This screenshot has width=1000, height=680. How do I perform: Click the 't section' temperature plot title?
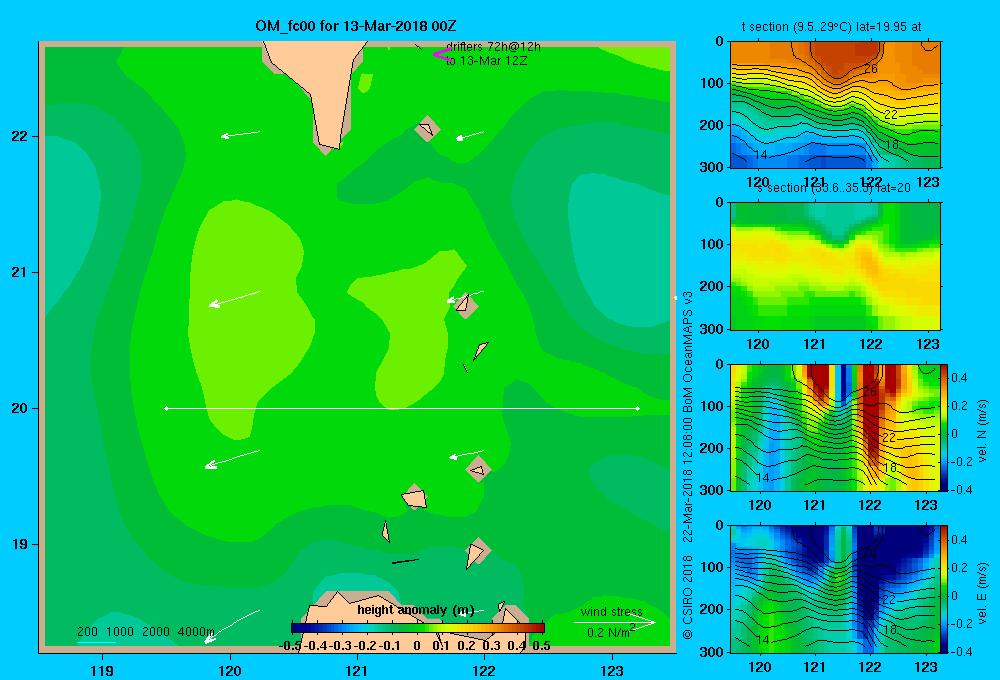tap(831, 27)
